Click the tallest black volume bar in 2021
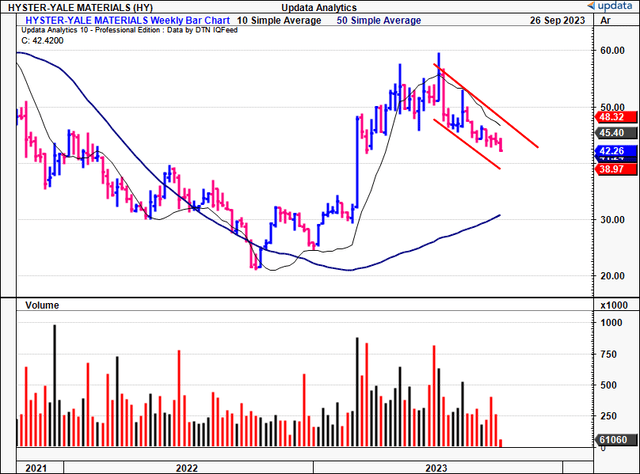The width and height of the screenshot is (640, 474). [55, 385]
